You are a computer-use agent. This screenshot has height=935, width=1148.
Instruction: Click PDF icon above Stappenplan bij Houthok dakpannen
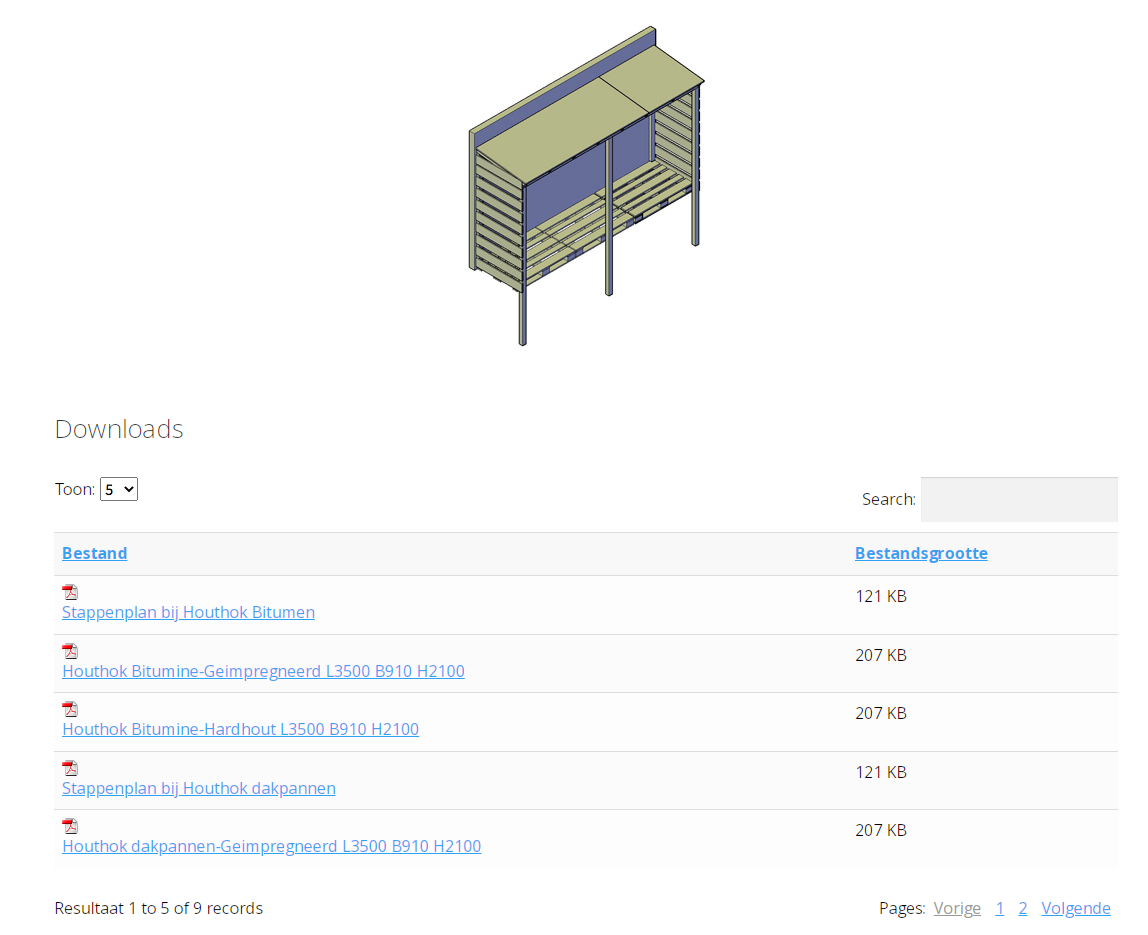[70, 768]
